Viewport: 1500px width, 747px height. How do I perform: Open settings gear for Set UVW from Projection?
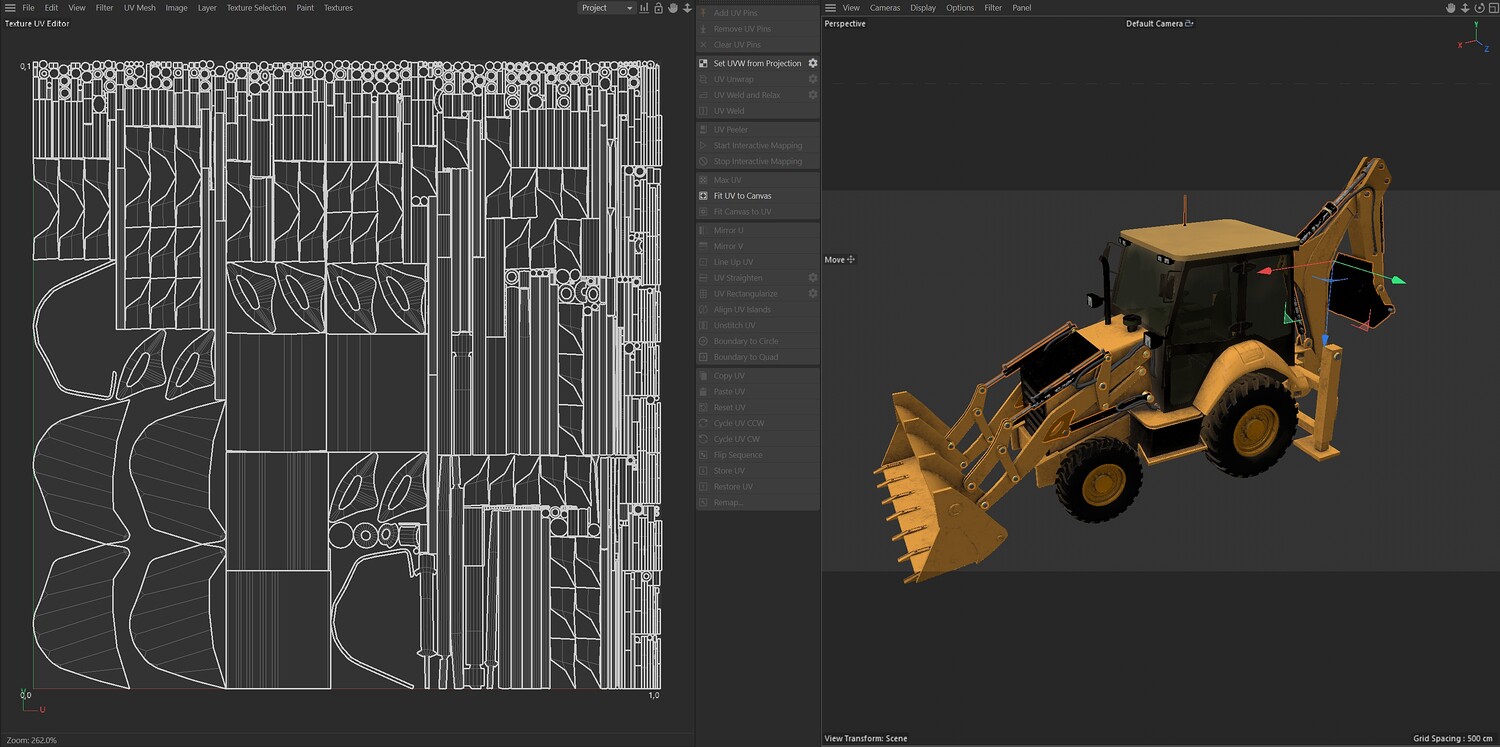point(813,63)
